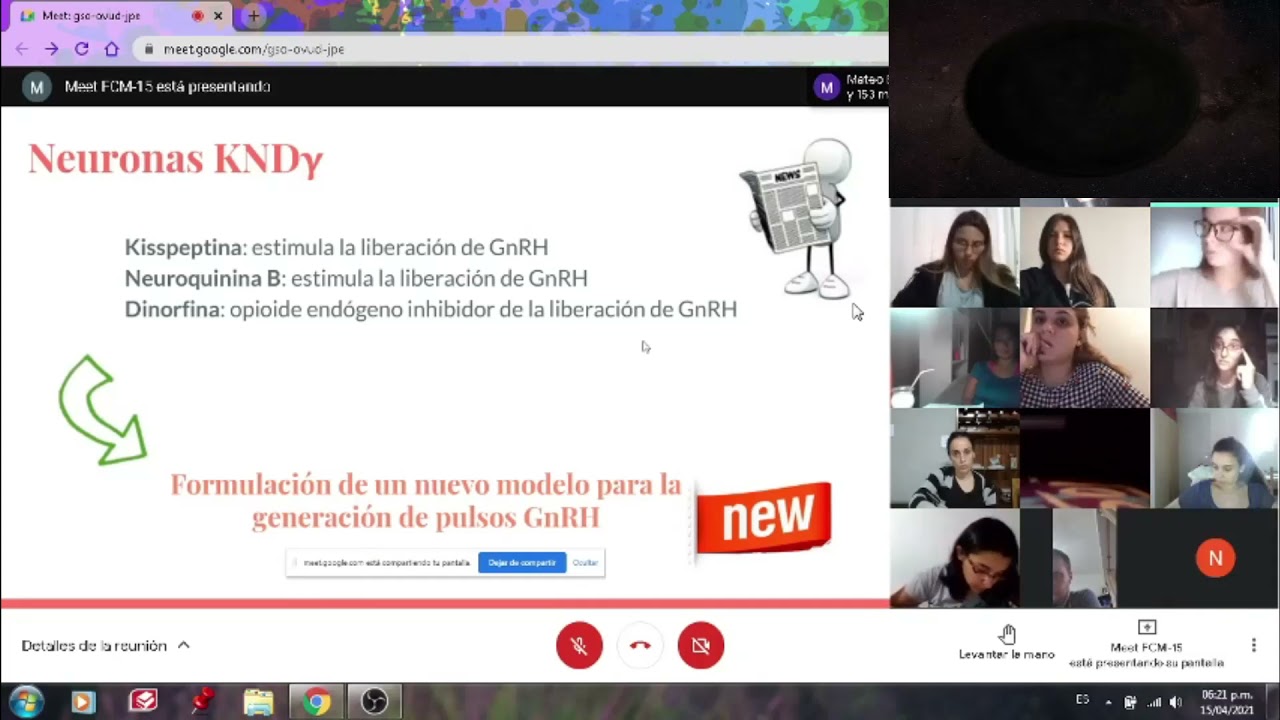Open the Windows Start menu
This screenshot has width=1280, height=720.
[26, 702]
